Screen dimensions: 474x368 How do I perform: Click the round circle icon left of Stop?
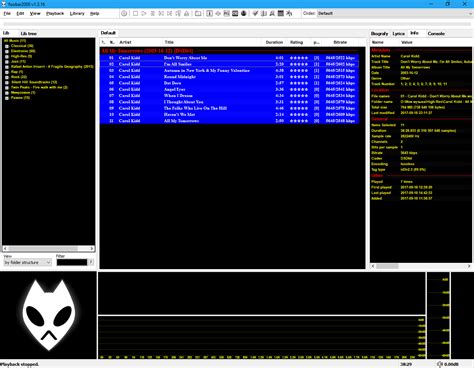click(124, 13)
